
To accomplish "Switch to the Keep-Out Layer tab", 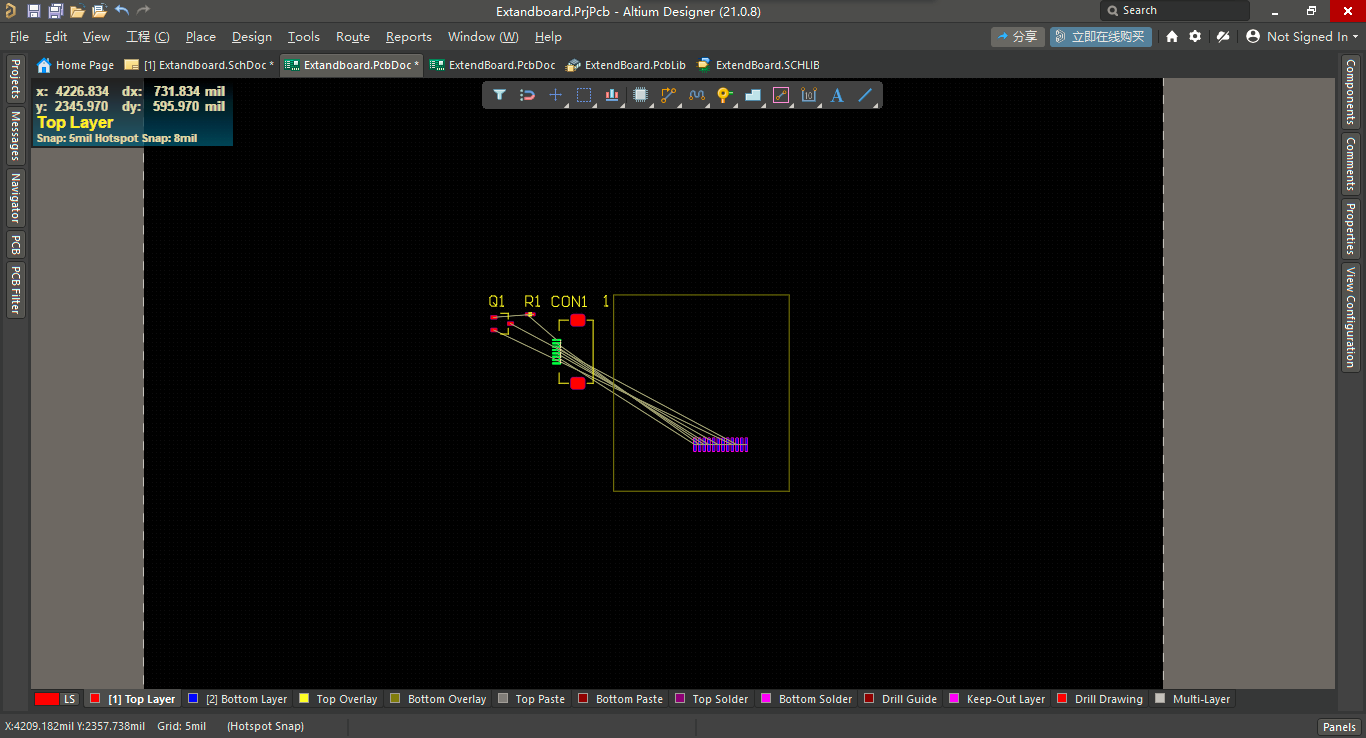I will [x=996, y=699].
